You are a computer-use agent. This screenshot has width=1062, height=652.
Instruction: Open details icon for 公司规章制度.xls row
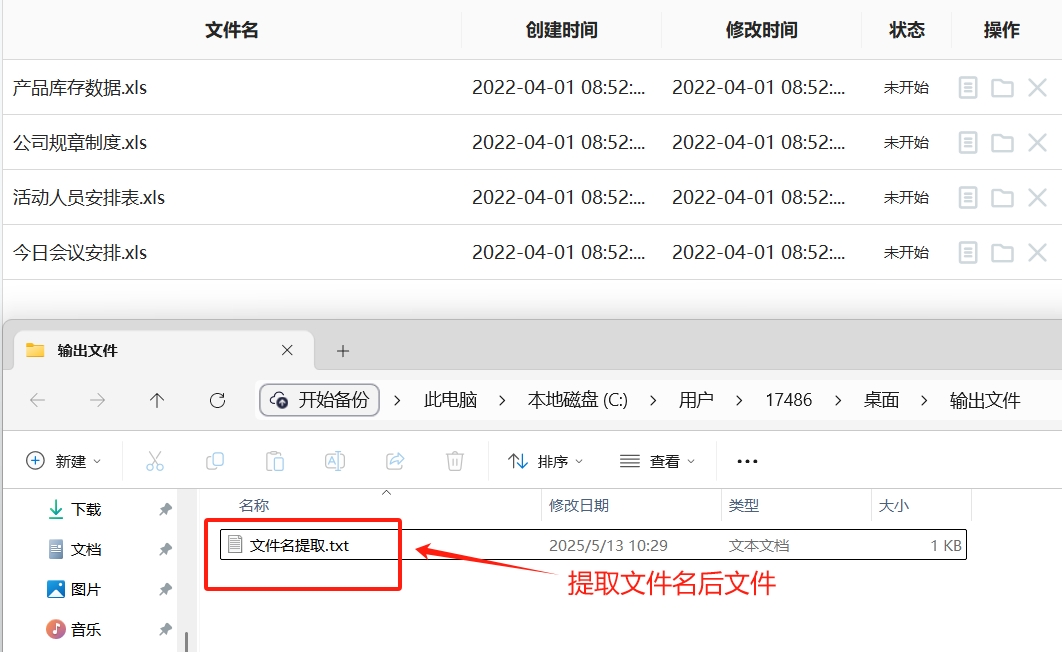968,143
